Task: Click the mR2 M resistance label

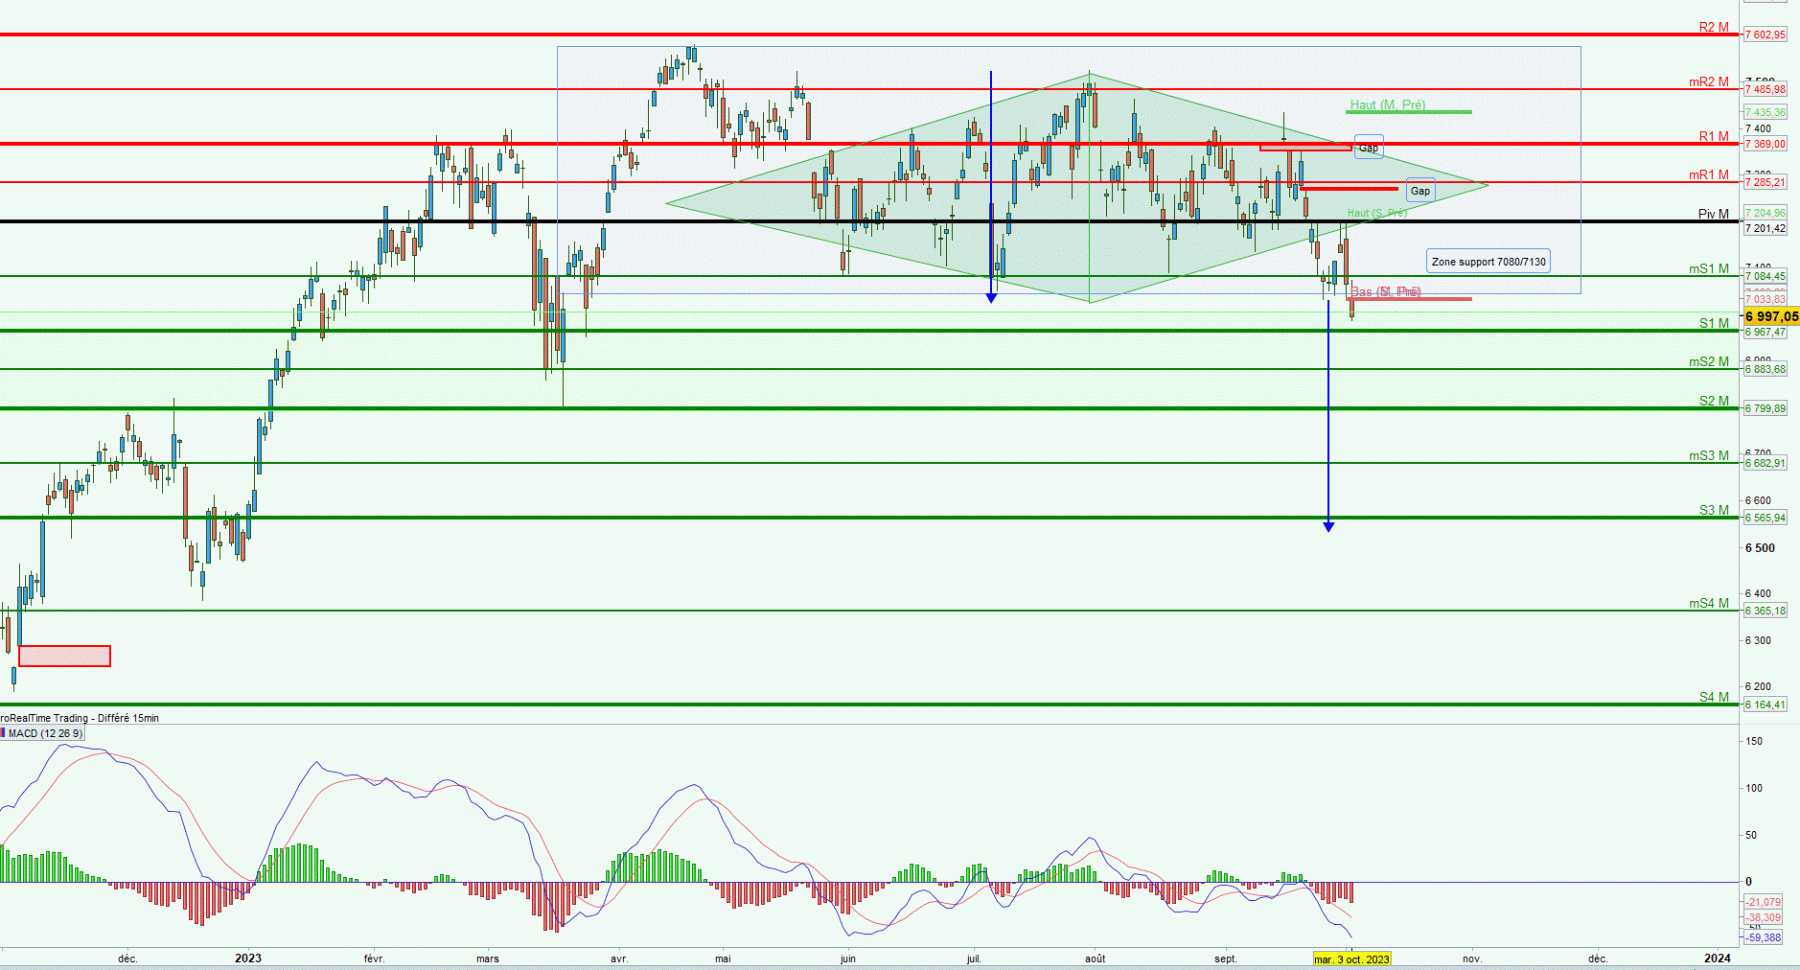Action: [x=1709, y=82]
